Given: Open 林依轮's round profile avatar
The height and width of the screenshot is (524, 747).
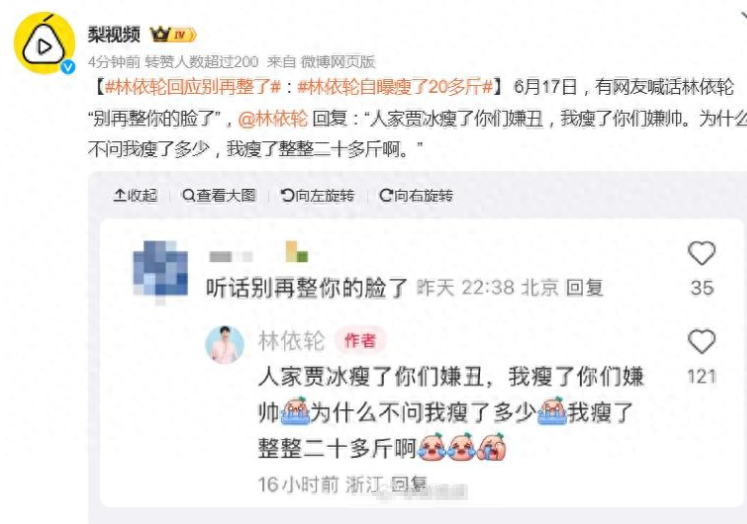Looking at the screenshot, I should (x=224, y=344).
